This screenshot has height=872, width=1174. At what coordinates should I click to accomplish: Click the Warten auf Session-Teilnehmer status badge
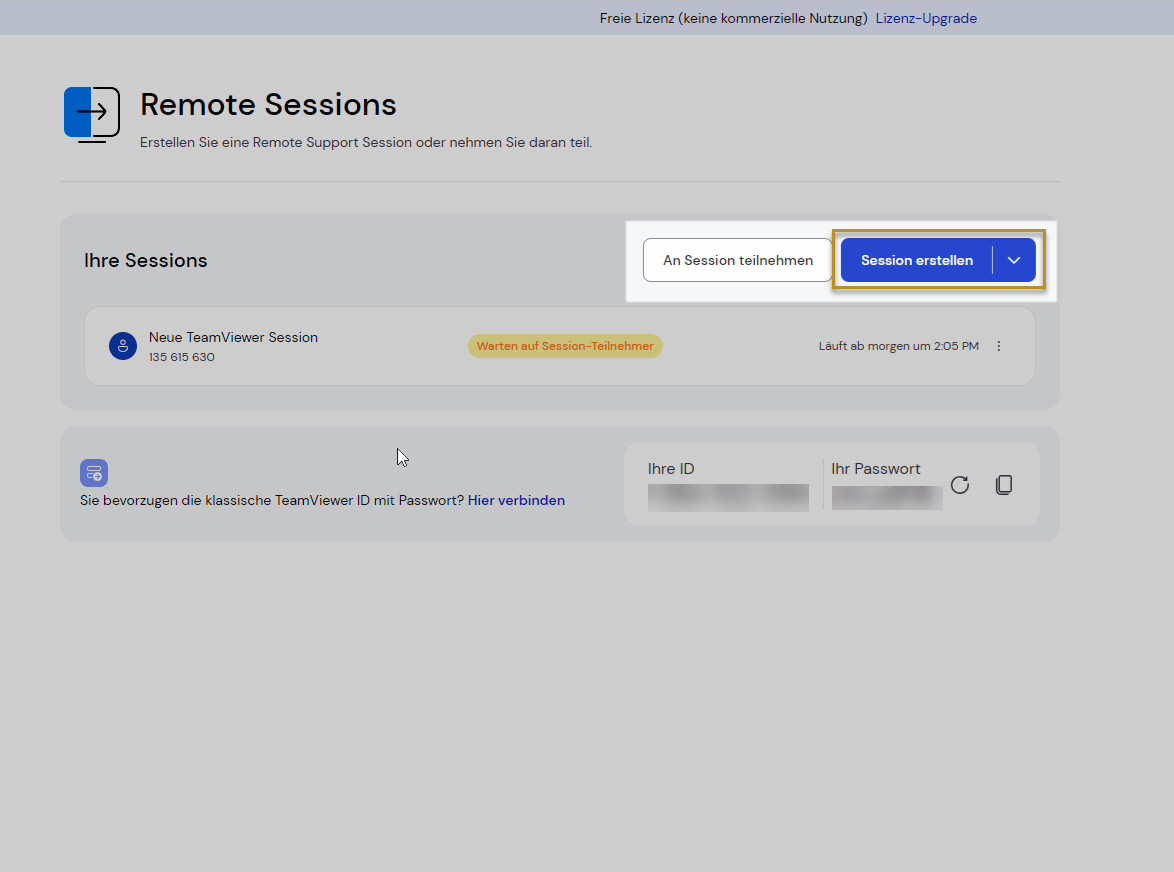coord(565,346)
